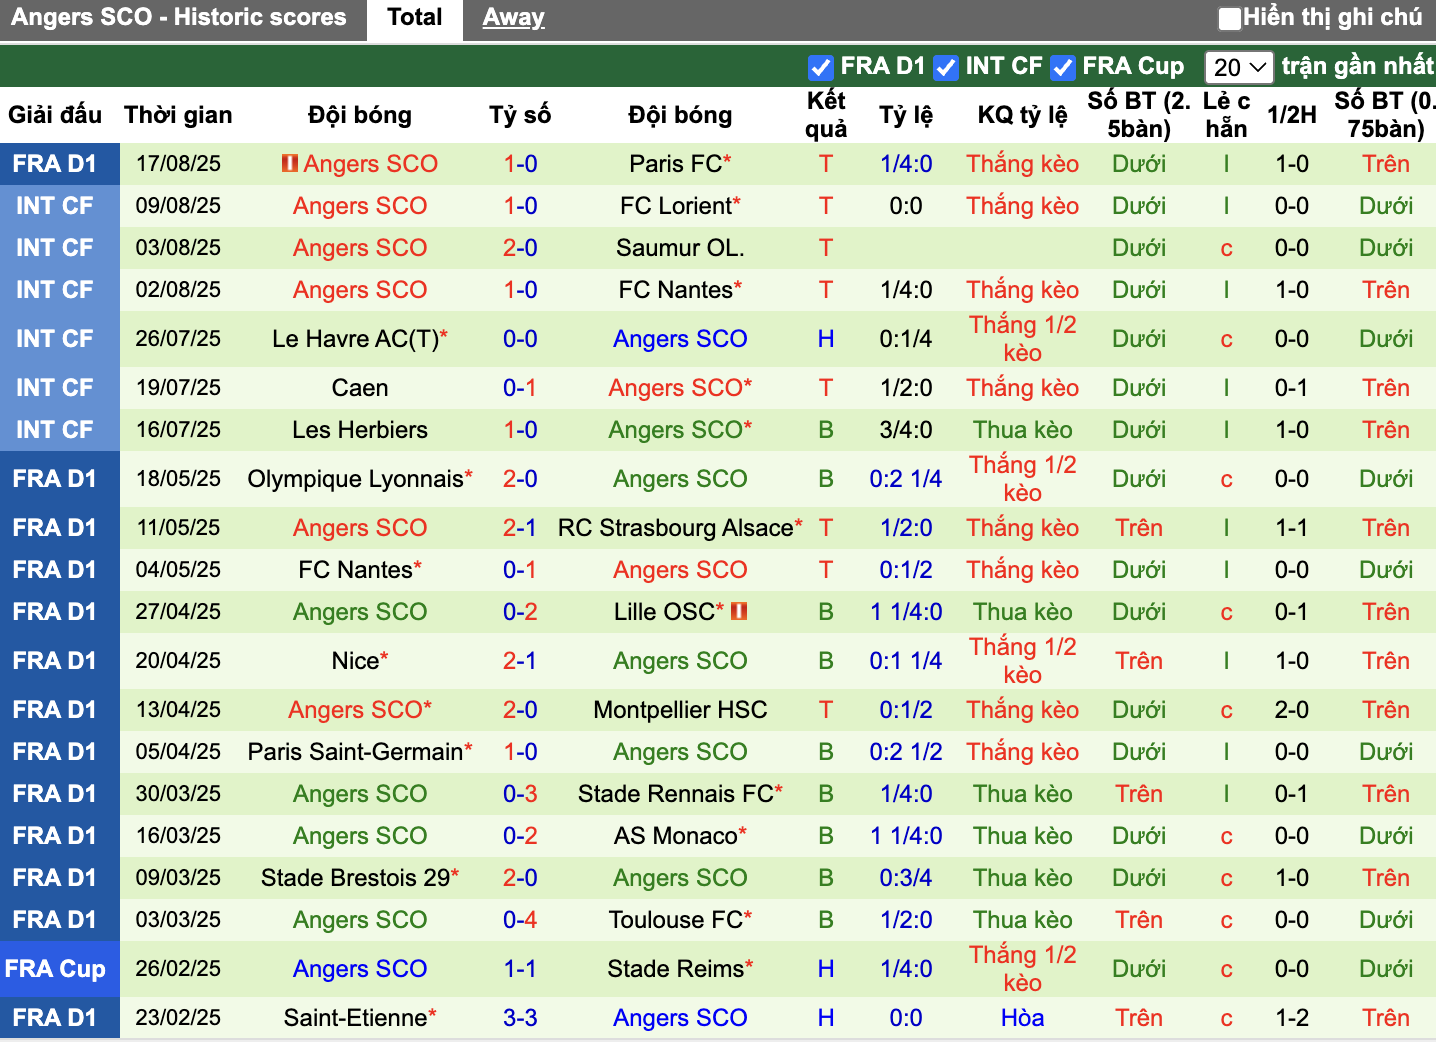Open Paris Saint-Germain team link
The image size is (1436, 1044).
point(356,752)
